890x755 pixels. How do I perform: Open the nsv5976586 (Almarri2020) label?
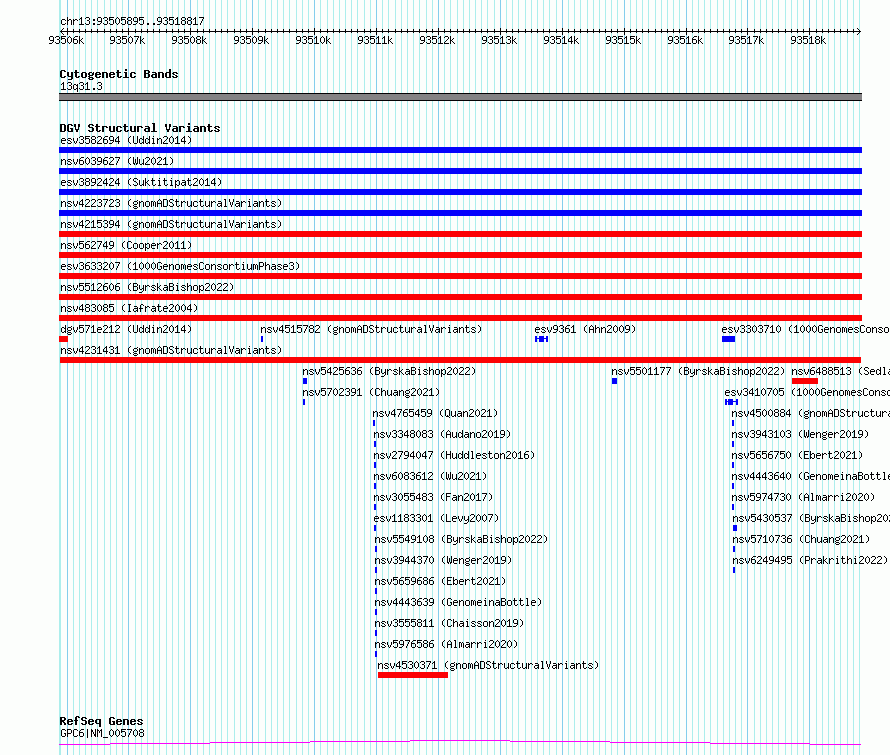coord(446,644)
